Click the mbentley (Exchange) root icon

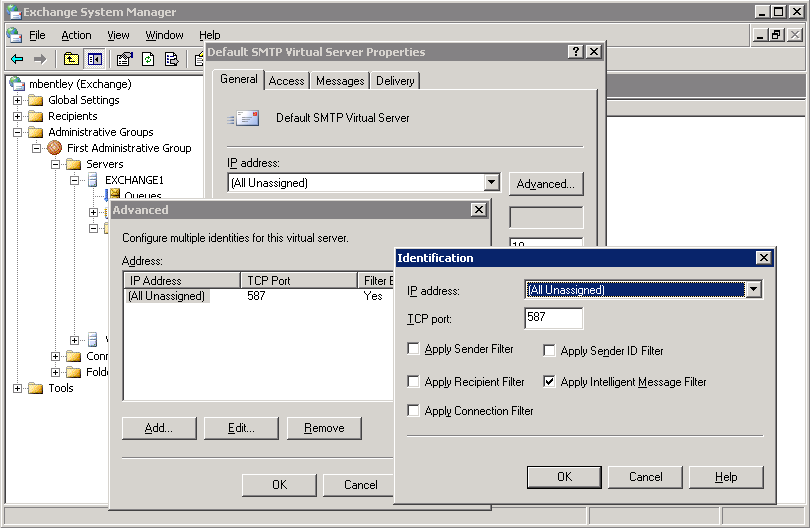(18, 84)
